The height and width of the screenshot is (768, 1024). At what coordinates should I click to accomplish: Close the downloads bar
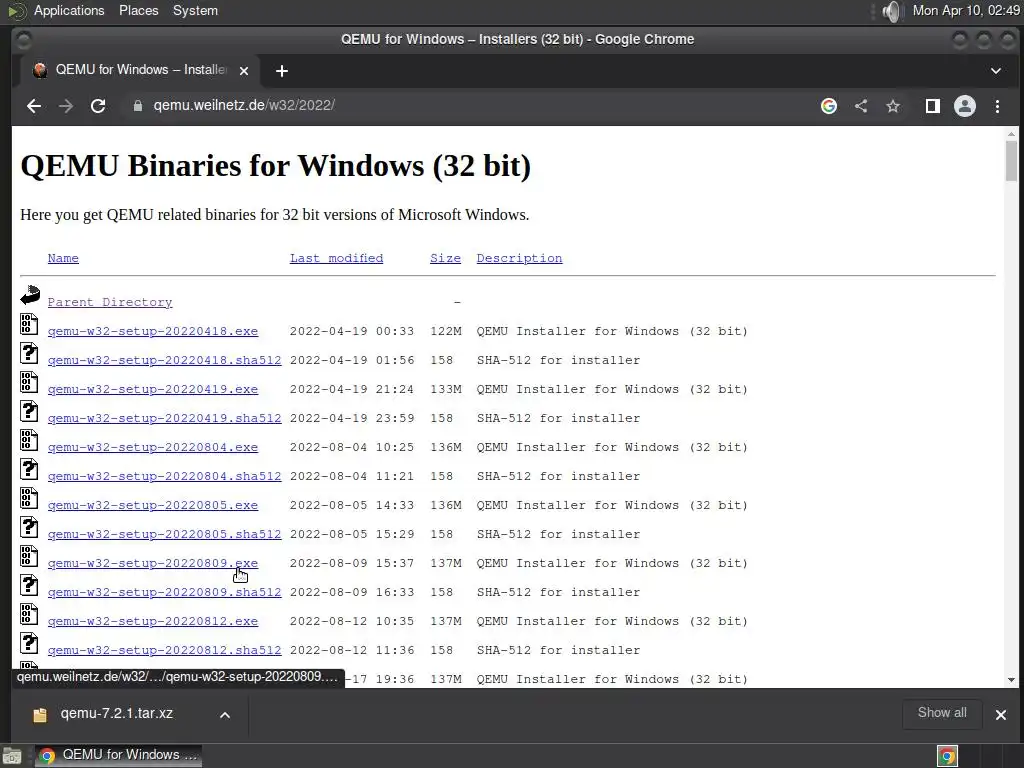[1000, 714]
